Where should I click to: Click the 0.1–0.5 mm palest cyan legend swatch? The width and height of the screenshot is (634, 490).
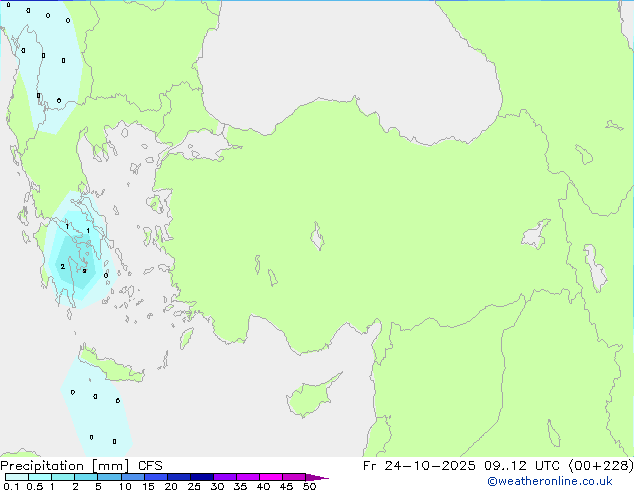point(17,477)
